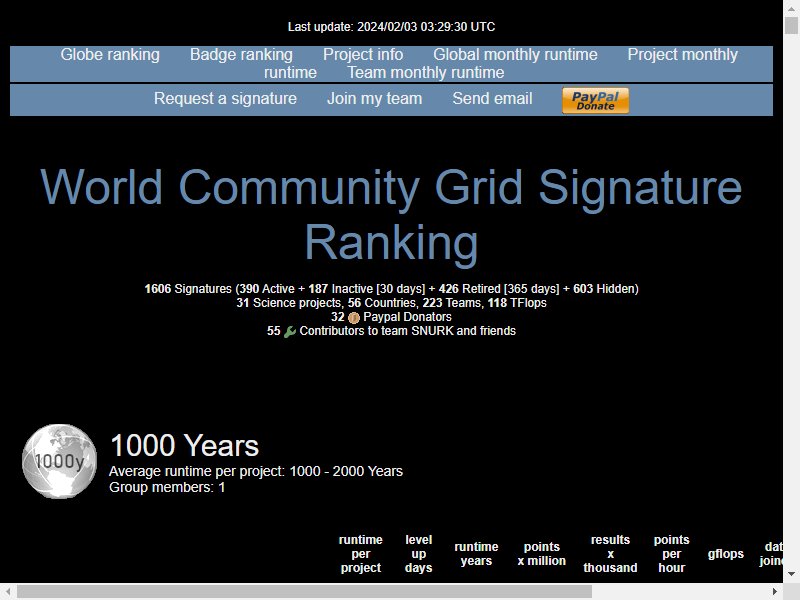Select the runtime per project column header

coord(361,554)
